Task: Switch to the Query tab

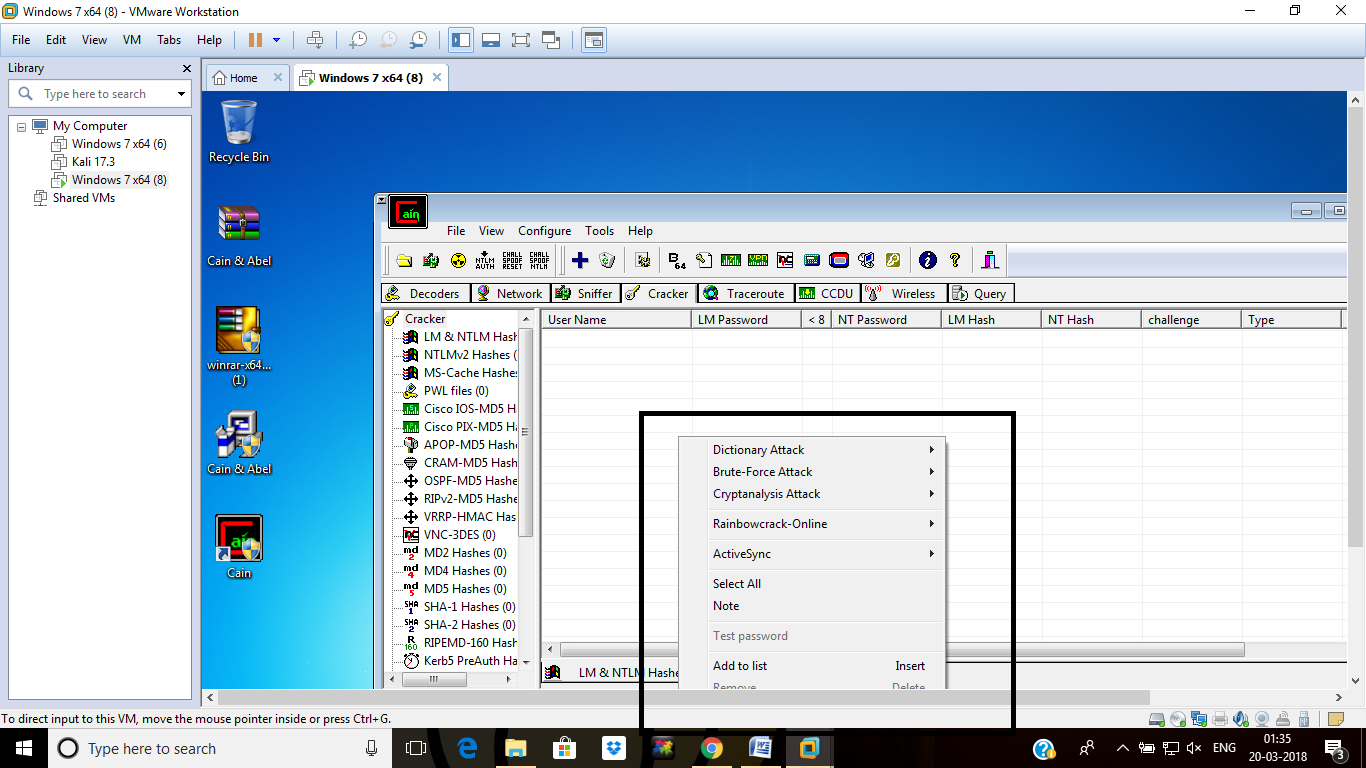Action: tap(980, 294)
